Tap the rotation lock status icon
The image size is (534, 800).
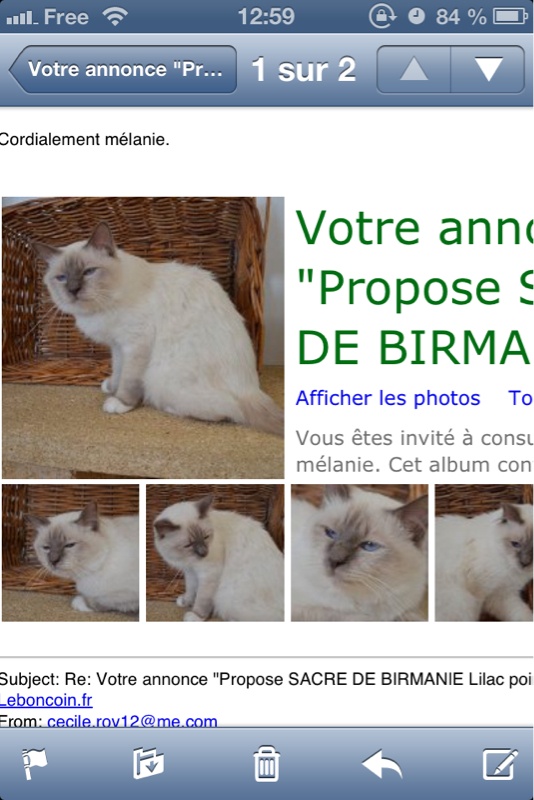pyautogui.click(x=382, y=17)
